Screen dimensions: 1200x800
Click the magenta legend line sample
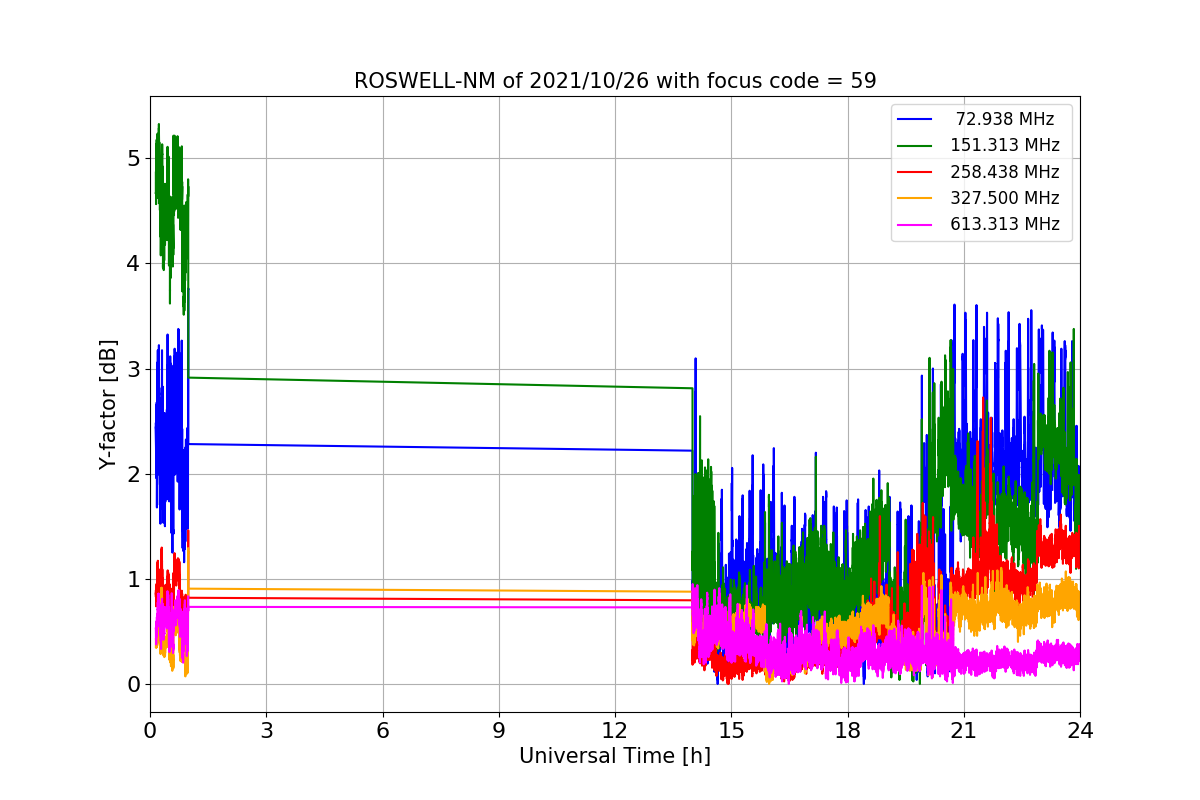[916, 224]
